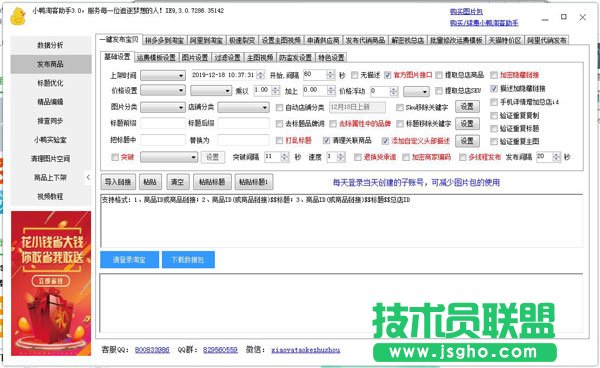Screen dimensions: 600x368
Task: Uncheck the 官方图片接口 checkbox
Action: pyautogui.click(x=387, y=75)
